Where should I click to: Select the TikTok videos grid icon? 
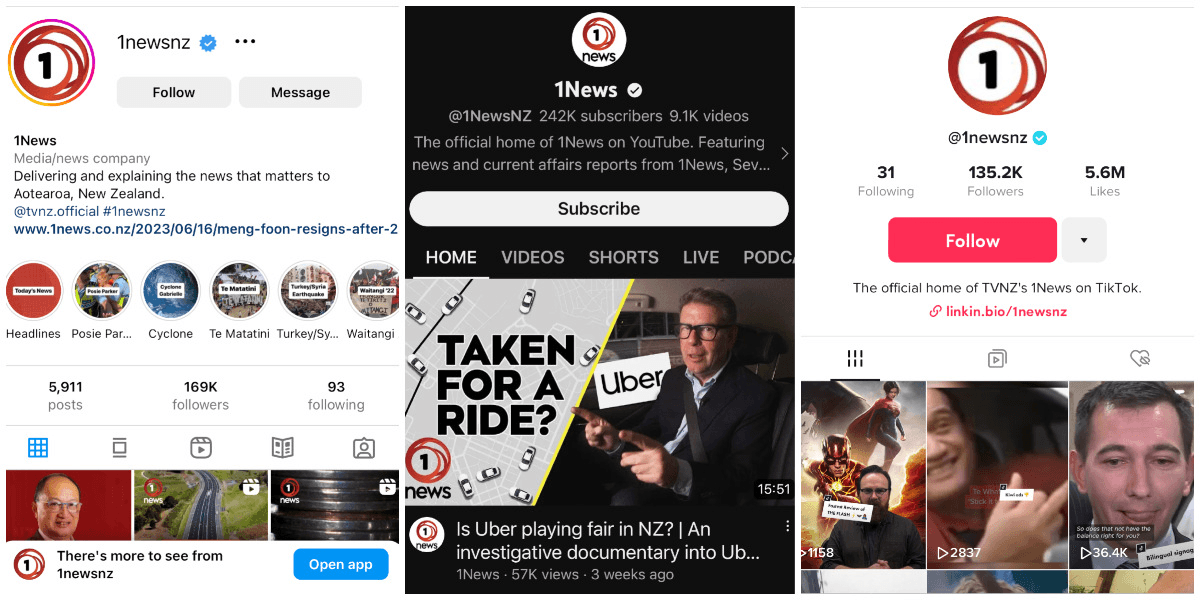pos(855,358)
